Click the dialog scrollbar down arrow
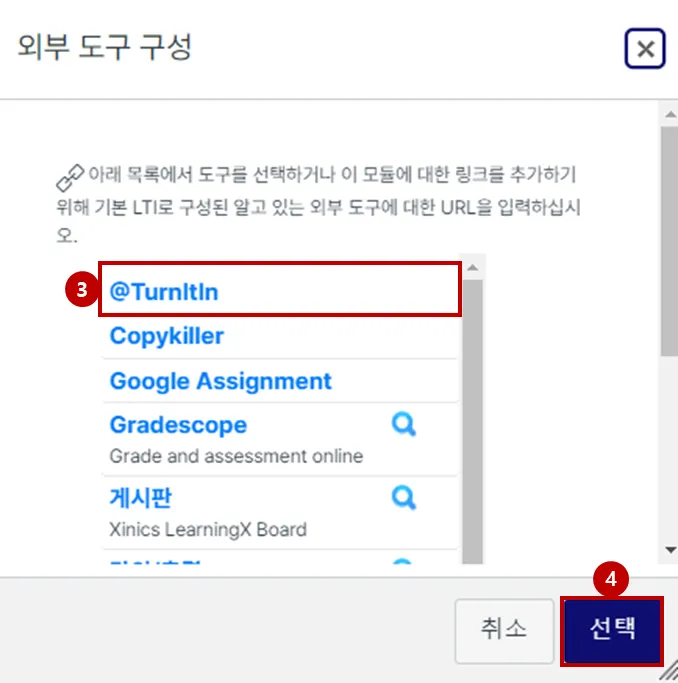 [x=670, y=550]
